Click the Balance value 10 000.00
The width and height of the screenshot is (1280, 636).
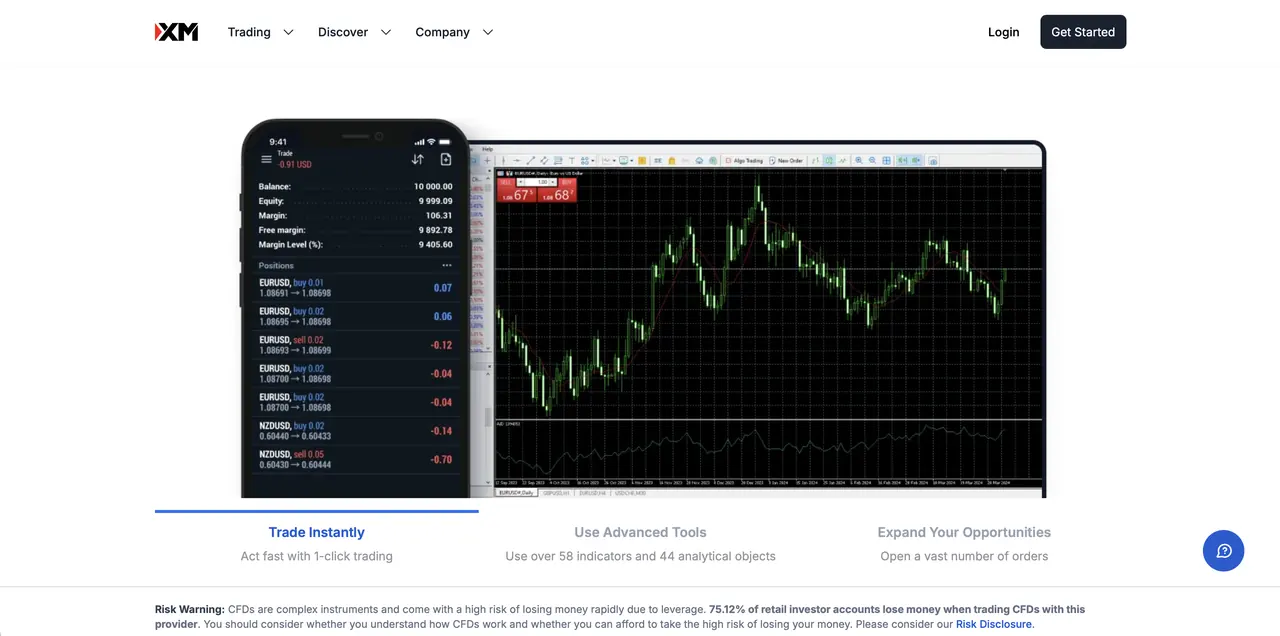pos(433,187)
